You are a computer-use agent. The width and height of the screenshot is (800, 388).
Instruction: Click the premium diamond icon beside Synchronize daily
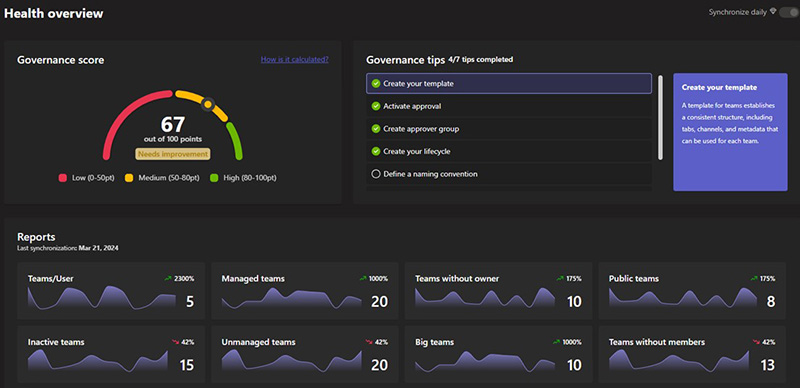773,12
